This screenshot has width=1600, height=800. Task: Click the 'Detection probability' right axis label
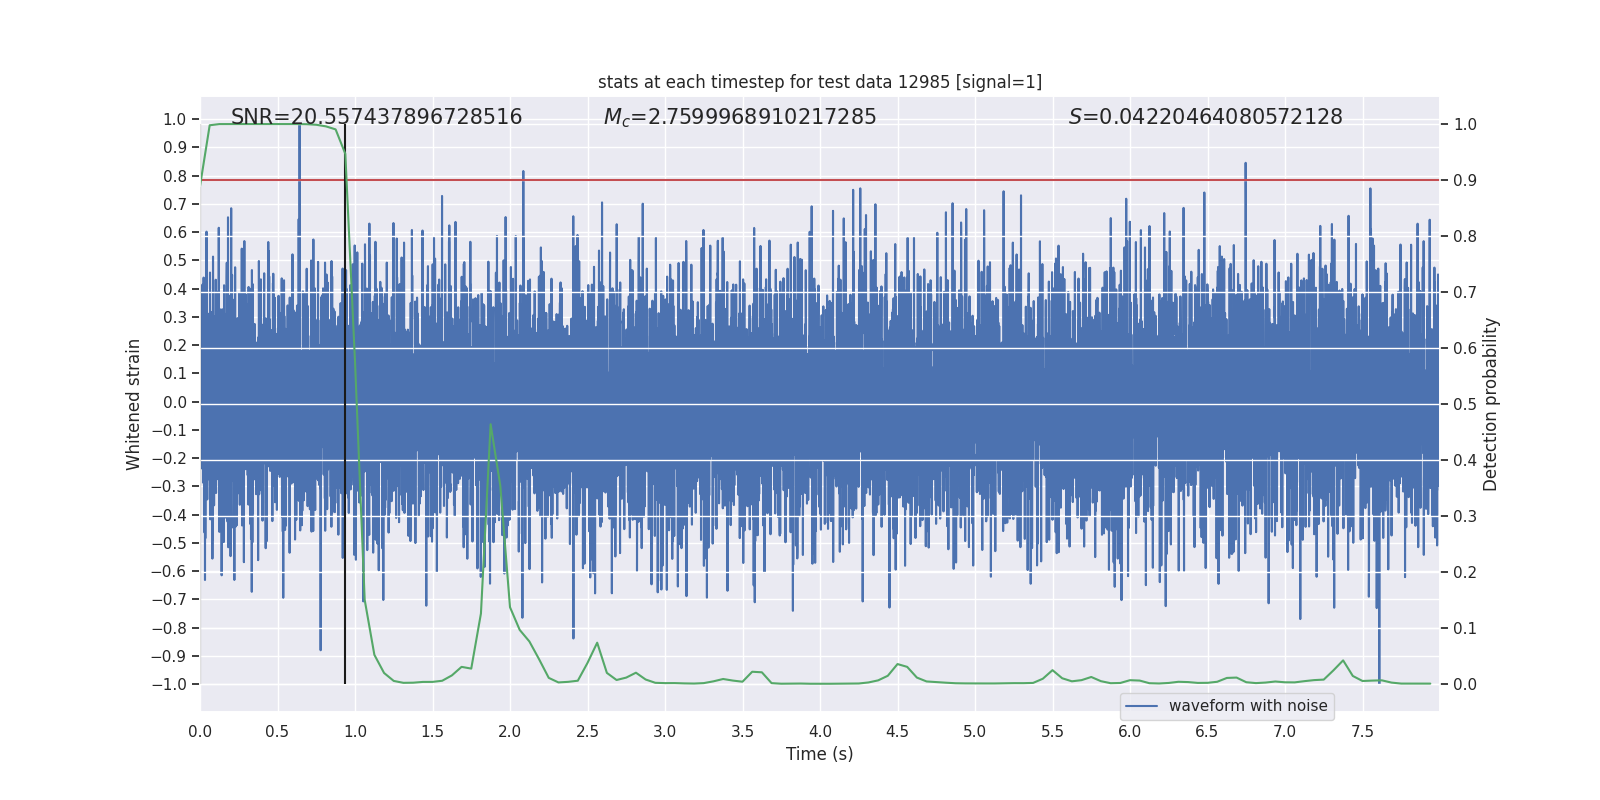pyautogui.click(x=1491, y=404)
